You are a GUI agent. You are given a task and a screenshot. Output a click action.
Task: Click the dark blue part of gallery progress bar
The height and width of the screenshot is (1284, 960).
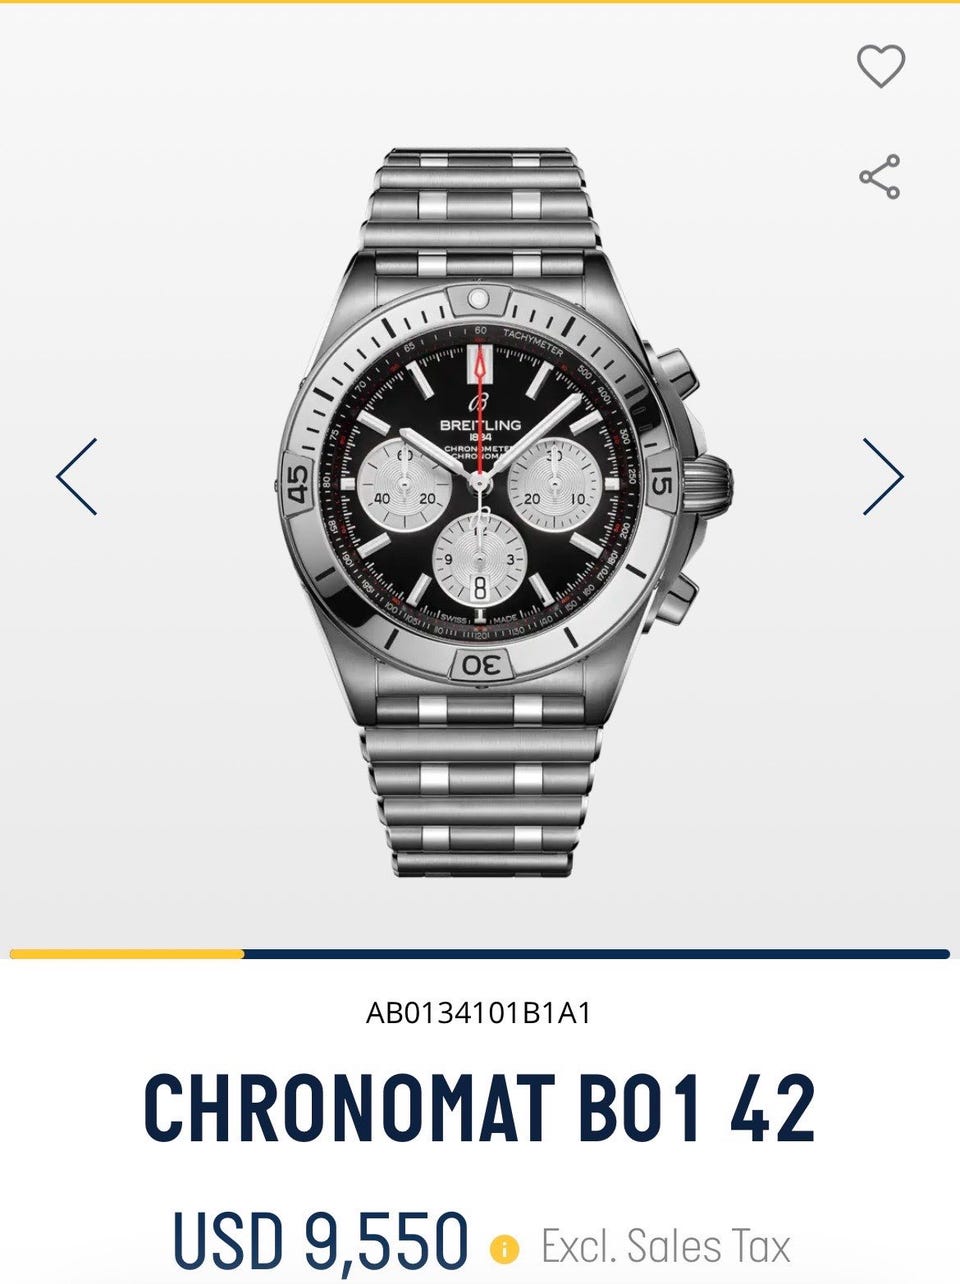597,954
